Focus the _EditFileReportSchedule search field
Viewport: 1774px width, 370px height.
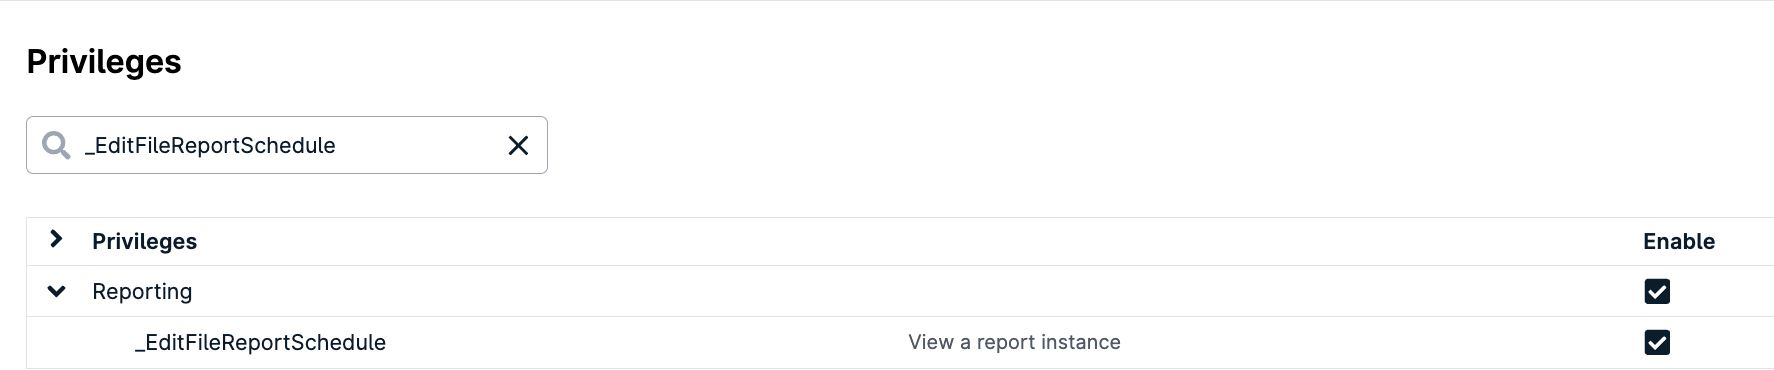coord(287,145)
